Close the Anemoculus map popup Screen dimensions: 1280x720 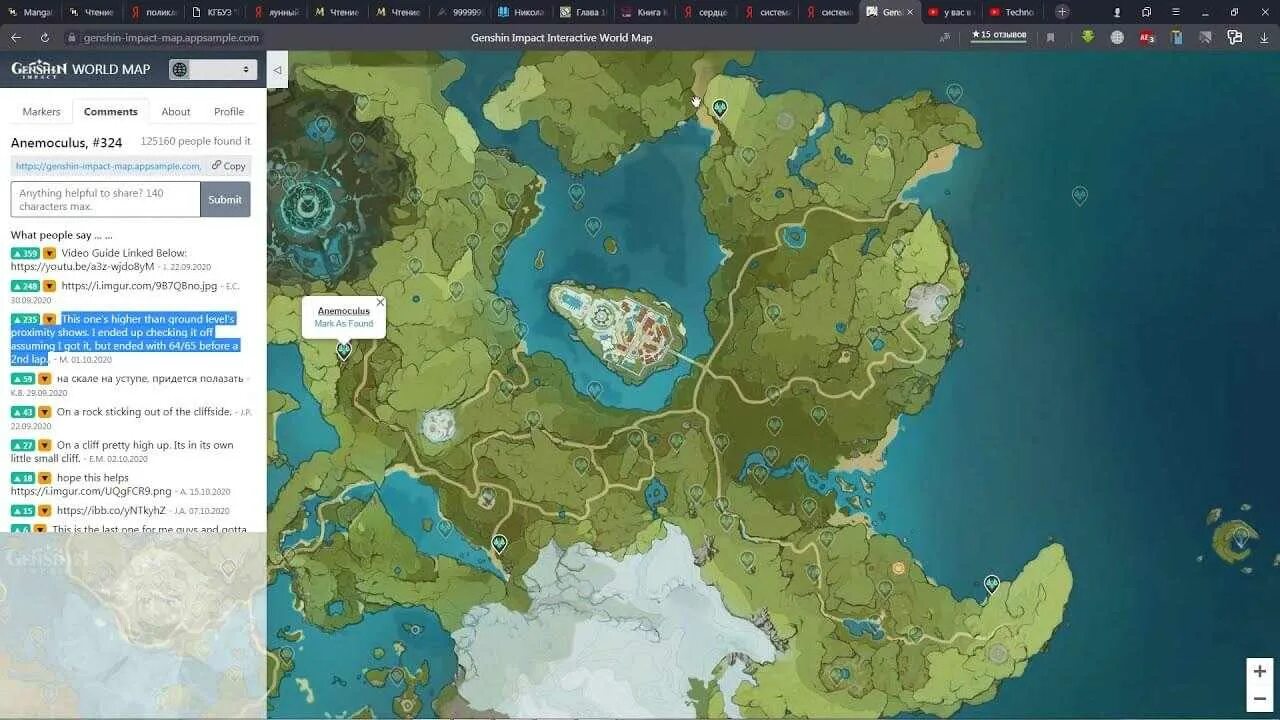[380, 302]
